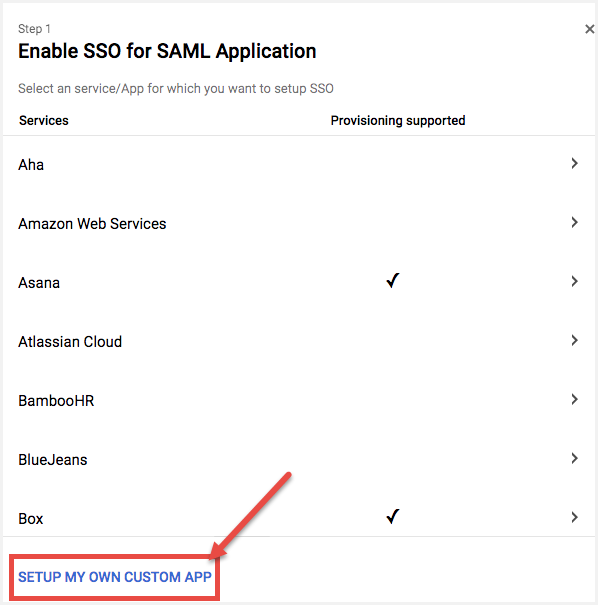Viewport: 598px width, 605px height.
Task: Click Setup My Own Custom App
Action: click(115, 577)
